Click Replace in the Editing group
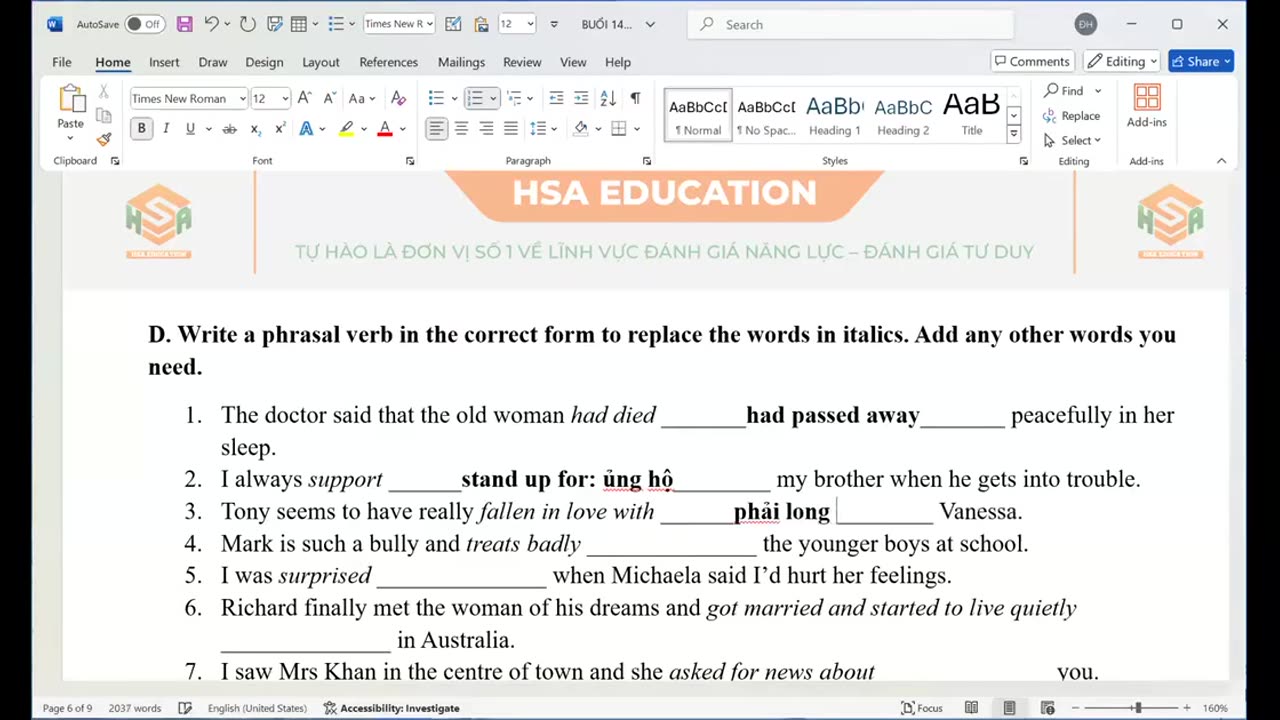 (x=1071, y=116)
